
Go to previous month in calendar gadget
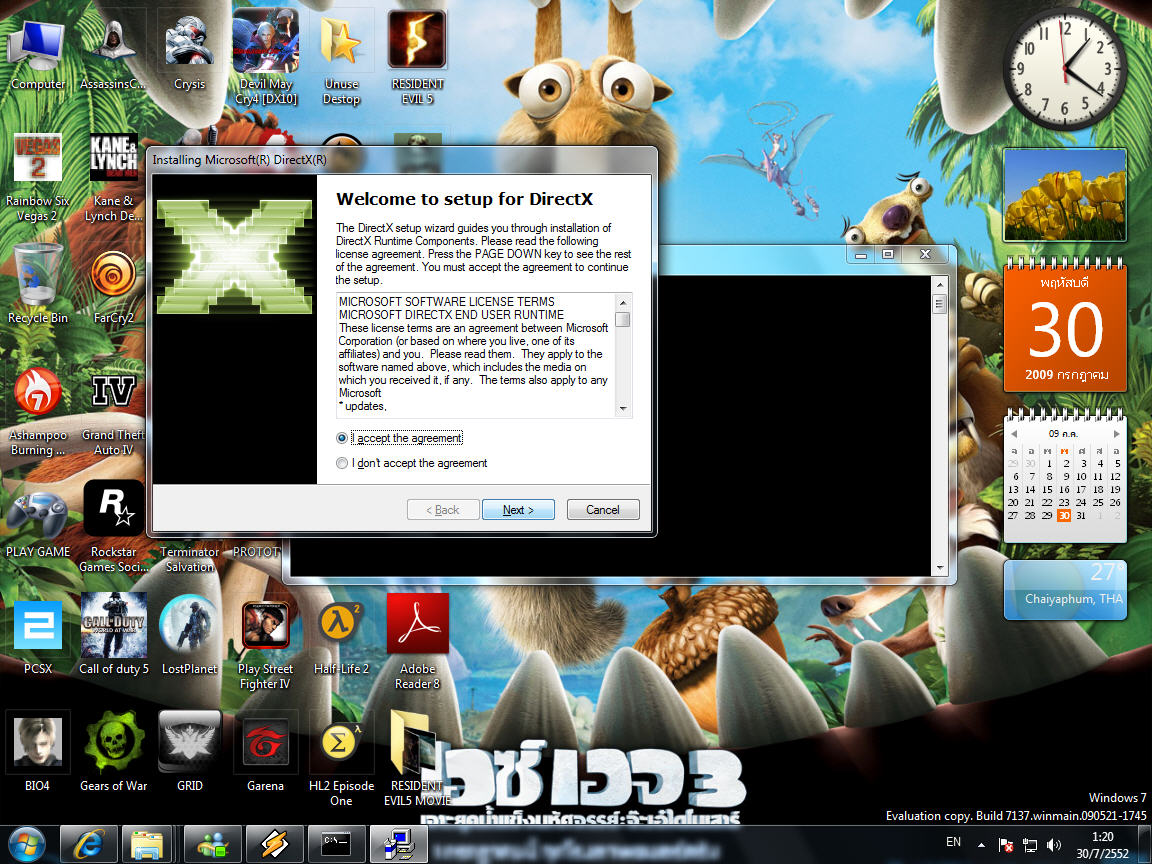click(x=1014, y=433)
